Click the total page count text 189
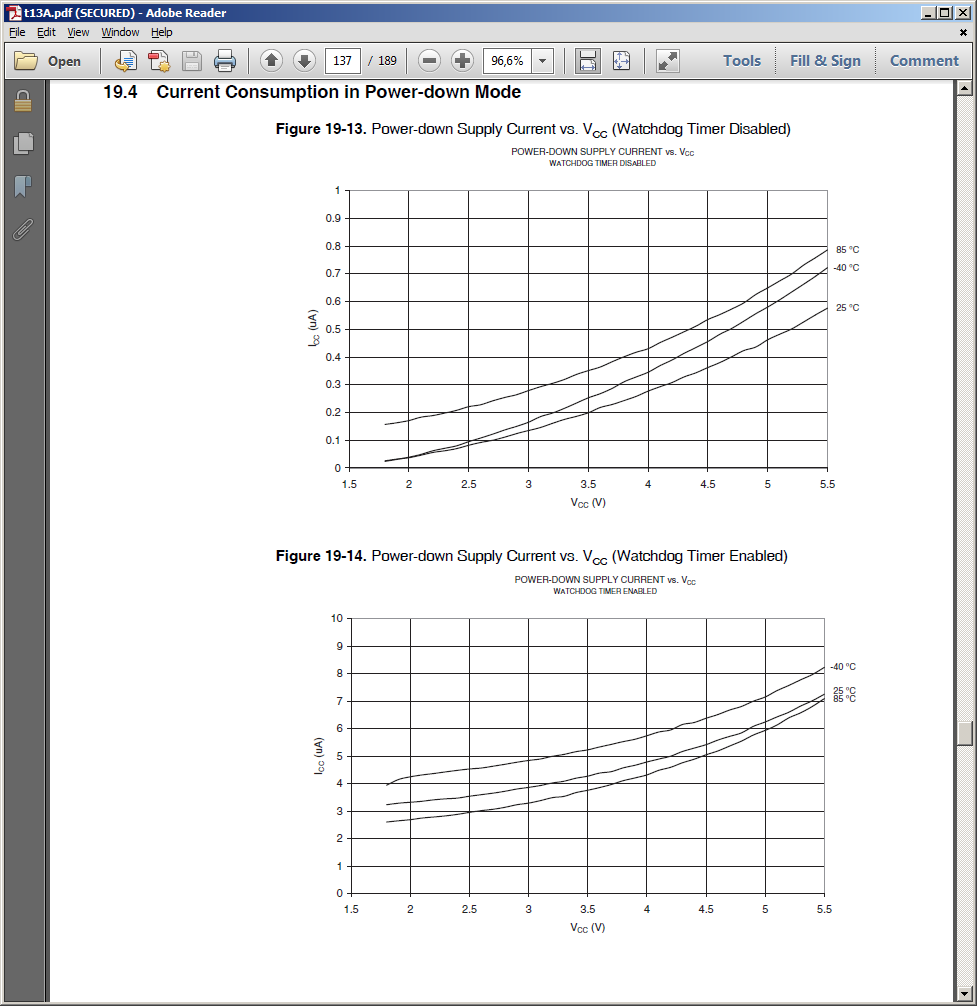977x1006 pixels. click(387, 61)
